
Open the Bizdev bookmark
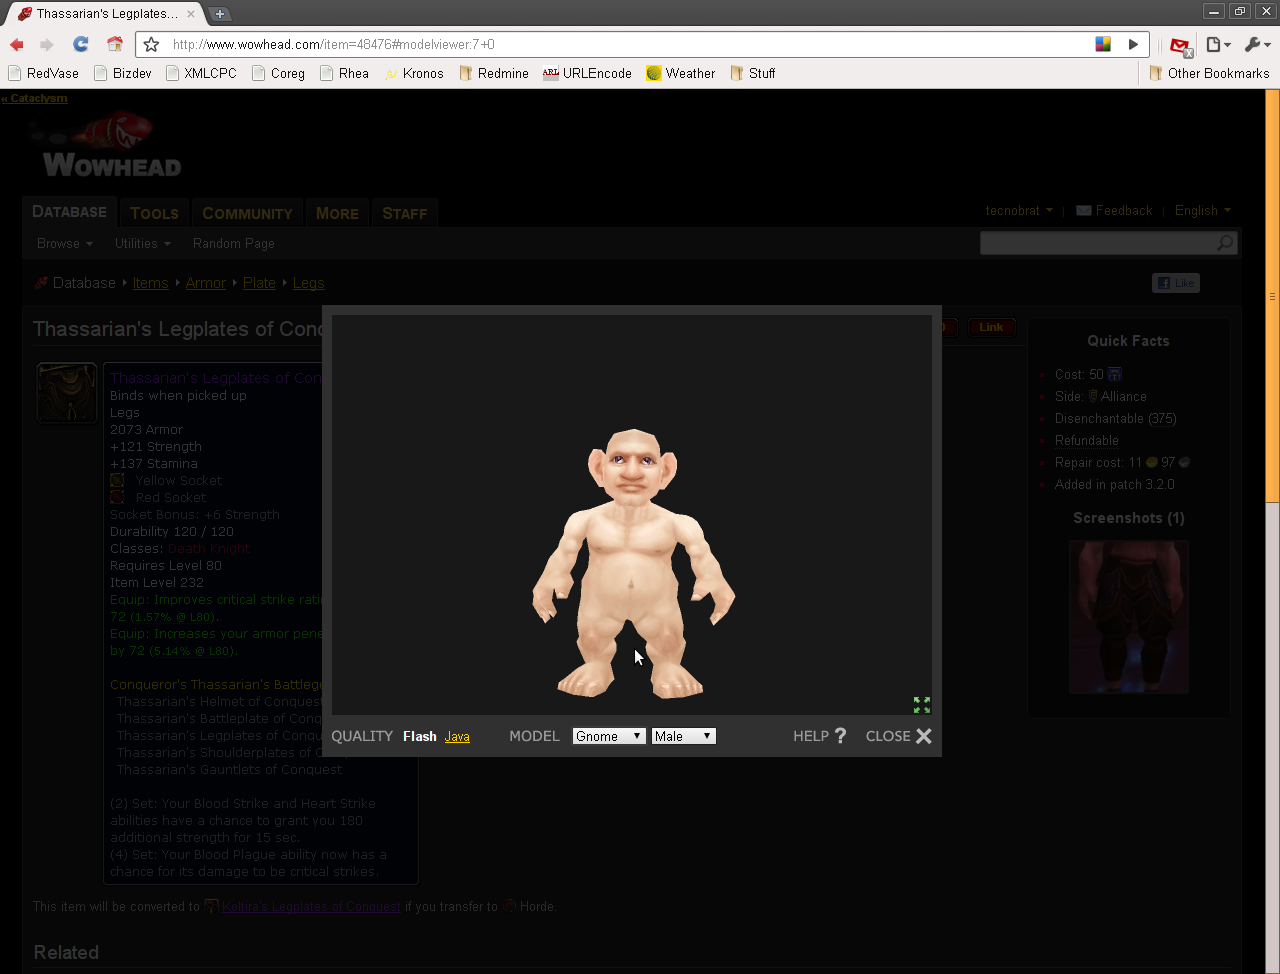122,73
